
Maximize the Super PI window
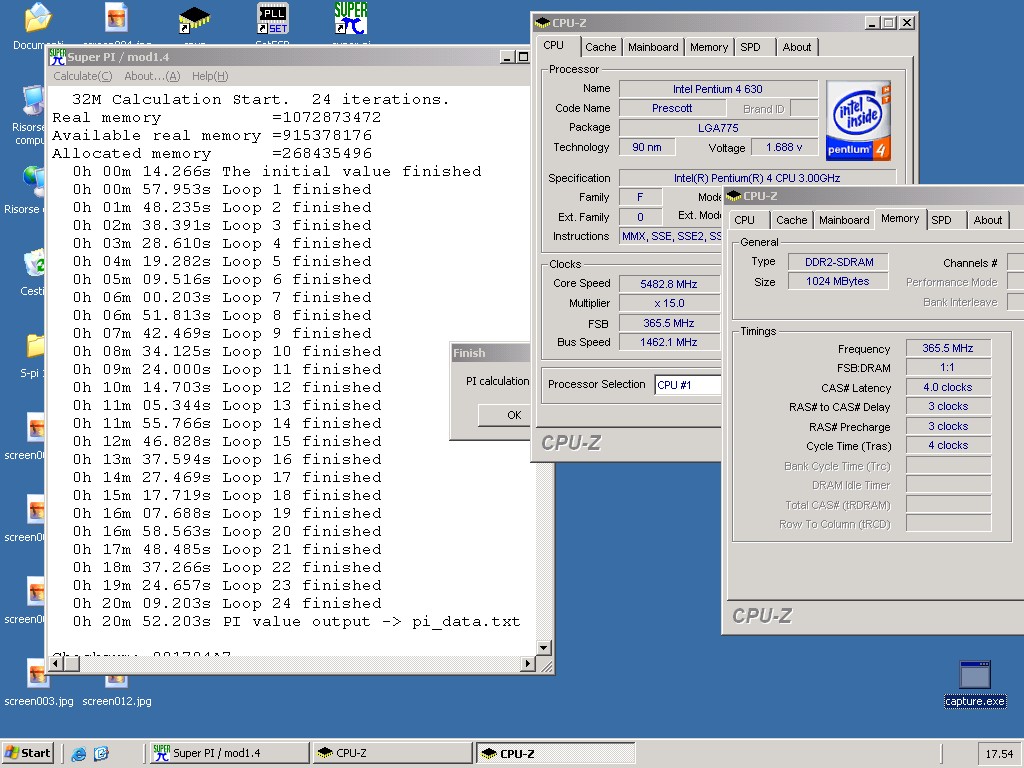(x=522, y=57)
